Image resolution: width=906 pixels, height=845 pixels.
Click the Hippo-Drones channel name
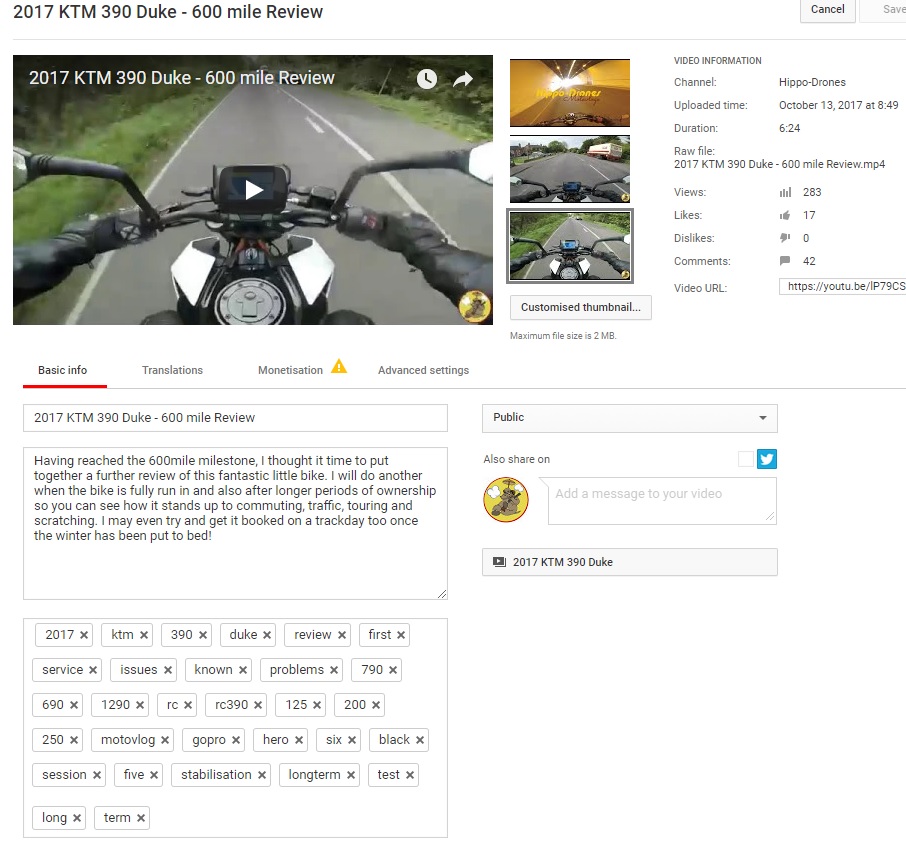coord(812,82)
